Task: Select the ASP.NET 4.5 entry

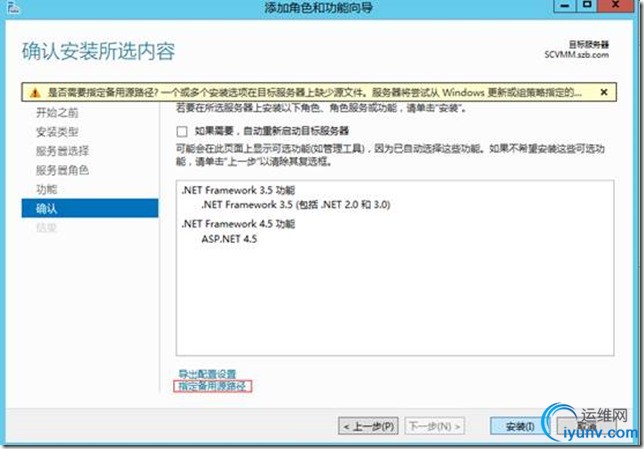Action: coord(229,239)
